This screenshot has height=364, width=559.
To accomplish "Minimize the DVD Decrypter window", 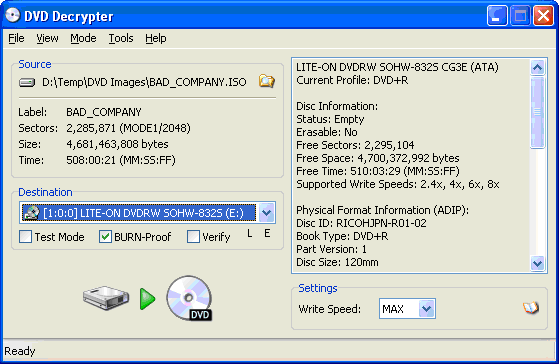I will (x=497, y=16).
